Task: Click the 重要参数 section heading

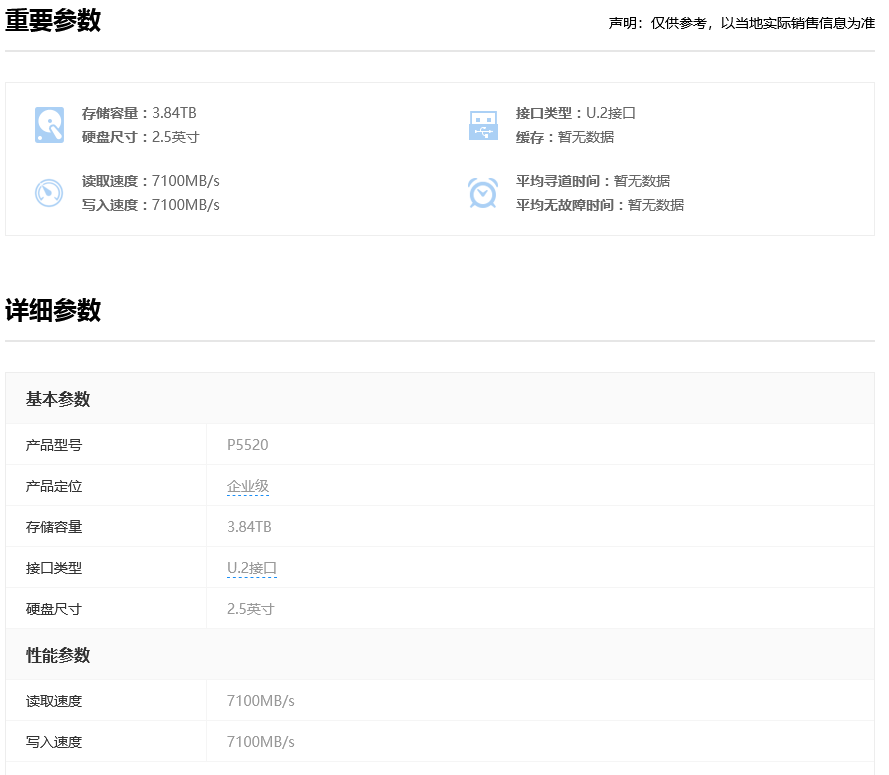Action: point(52,20)
